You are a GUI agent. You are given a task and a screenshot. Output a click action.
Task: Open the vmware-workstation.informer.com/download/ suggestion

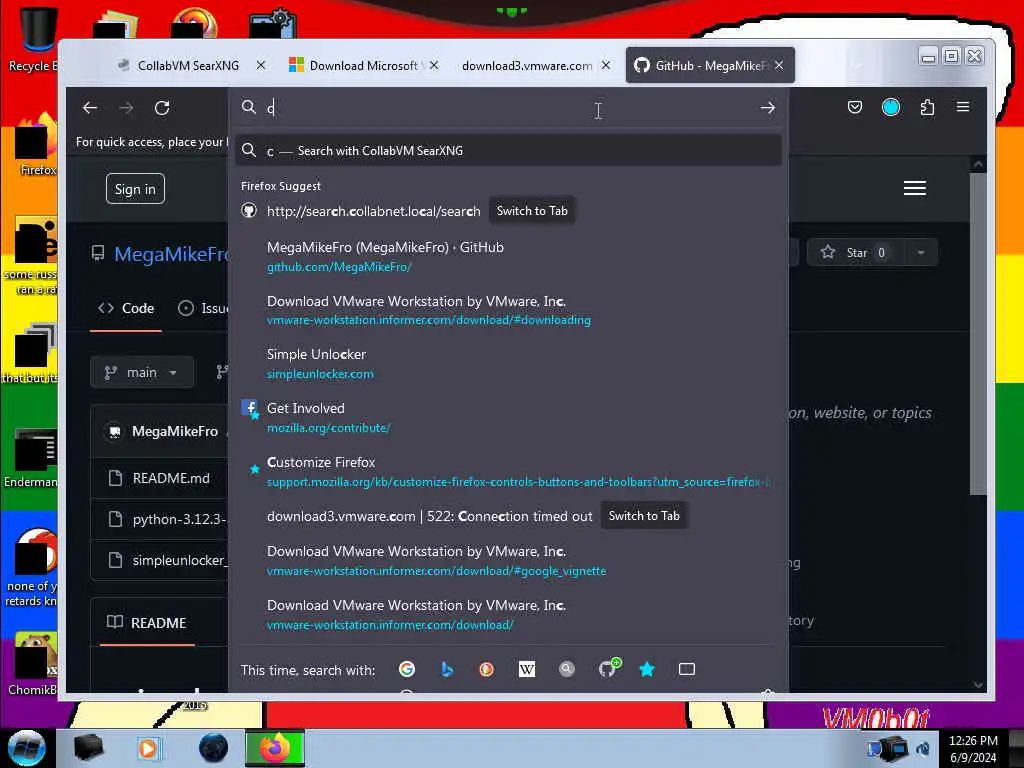(508, 615)
